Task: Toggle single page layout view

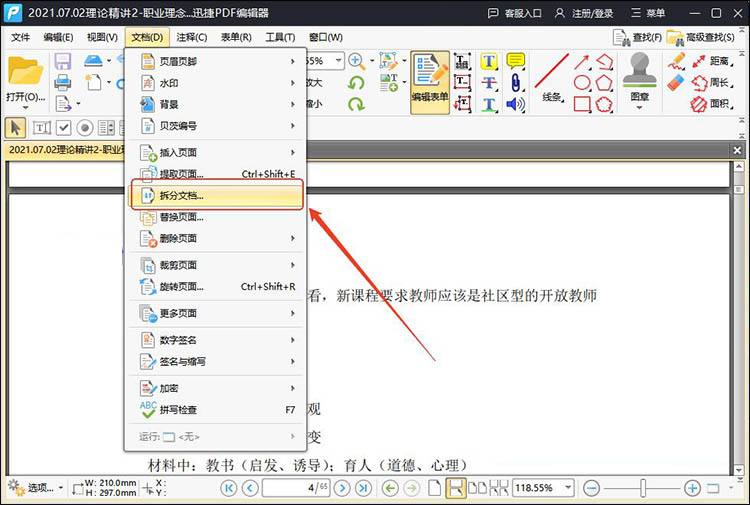Action: coord(434,488)
